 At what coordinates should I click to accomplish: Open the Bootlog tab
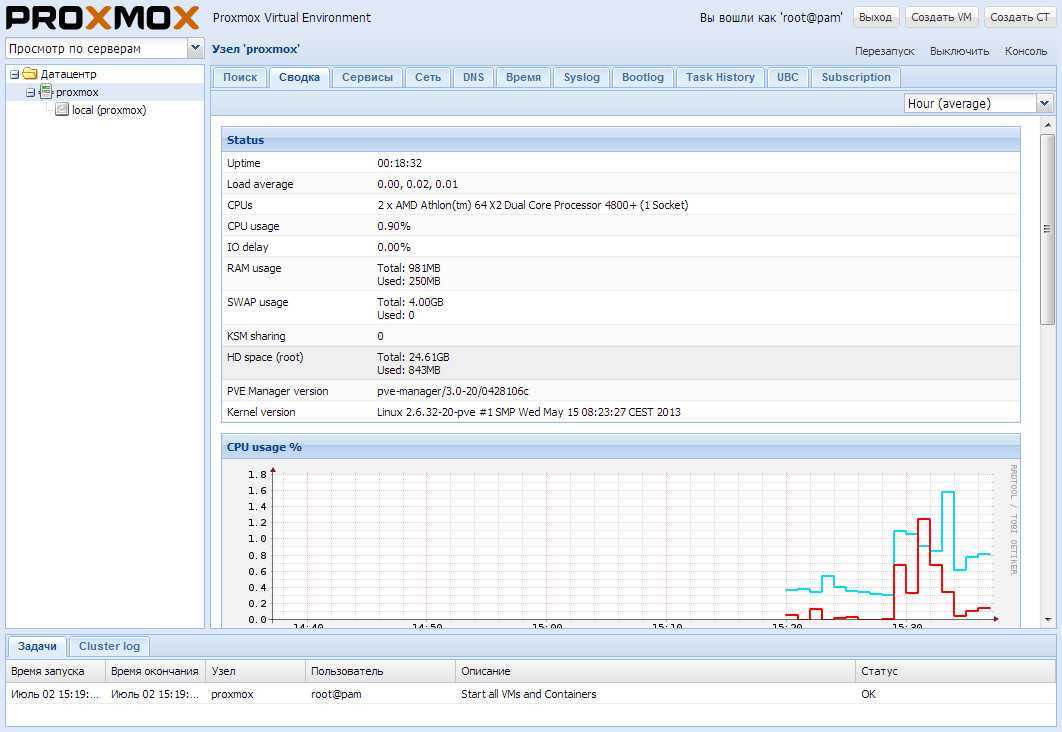click(x=643, y=77)
